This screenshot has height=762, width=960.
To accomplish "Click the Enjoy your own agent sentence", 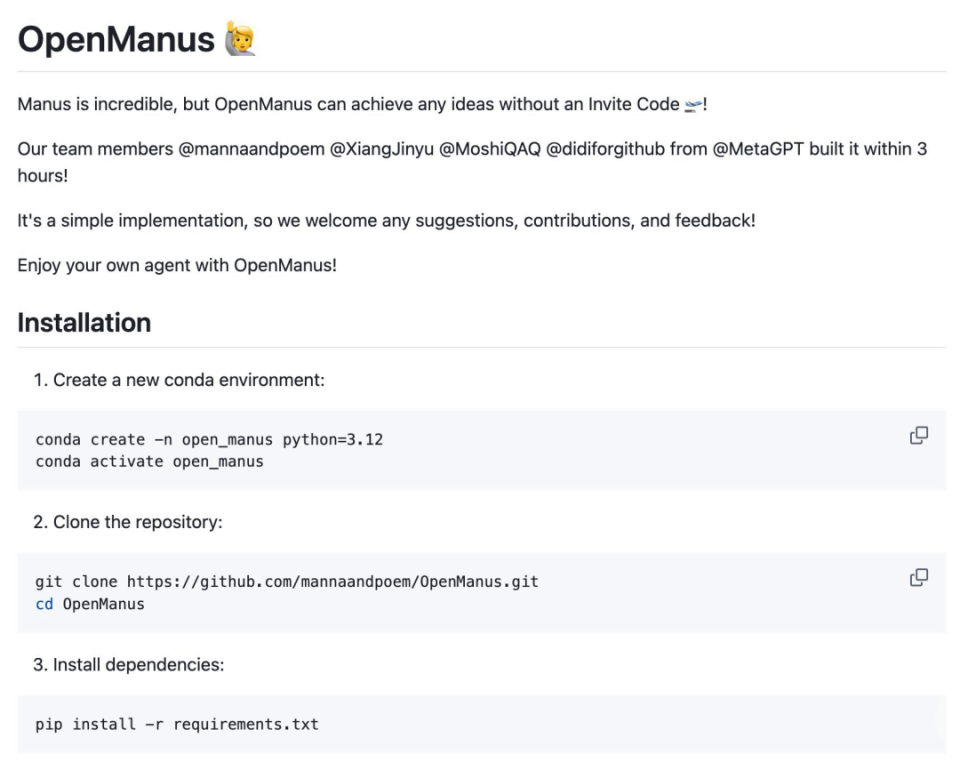I will 177,266.
